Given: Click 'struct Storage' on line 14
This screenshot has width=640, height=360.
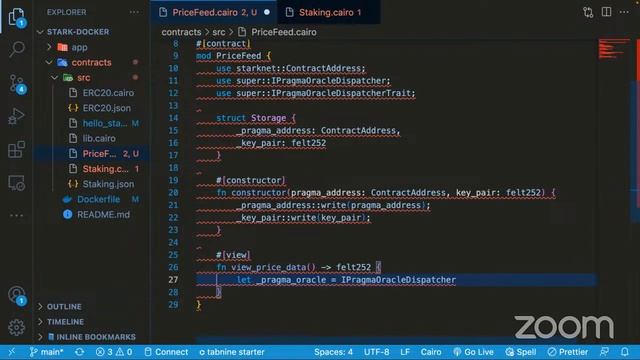Looking at the screenshot, I should pos(251,118).
